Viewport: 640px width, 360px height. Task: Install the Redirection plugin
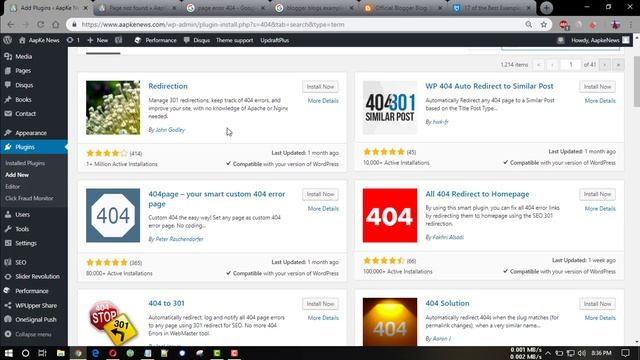[x=320, y=87]
